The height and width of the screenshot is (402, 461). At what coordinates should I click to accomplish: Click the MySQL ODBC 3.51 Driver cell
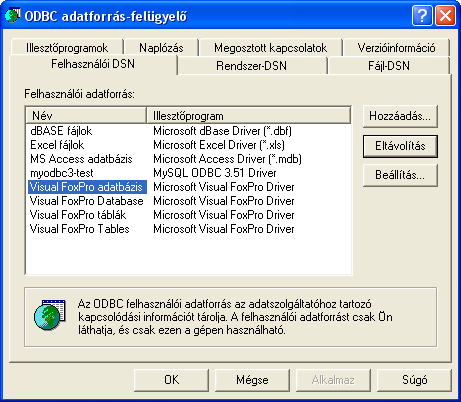[x=215, y=173]
